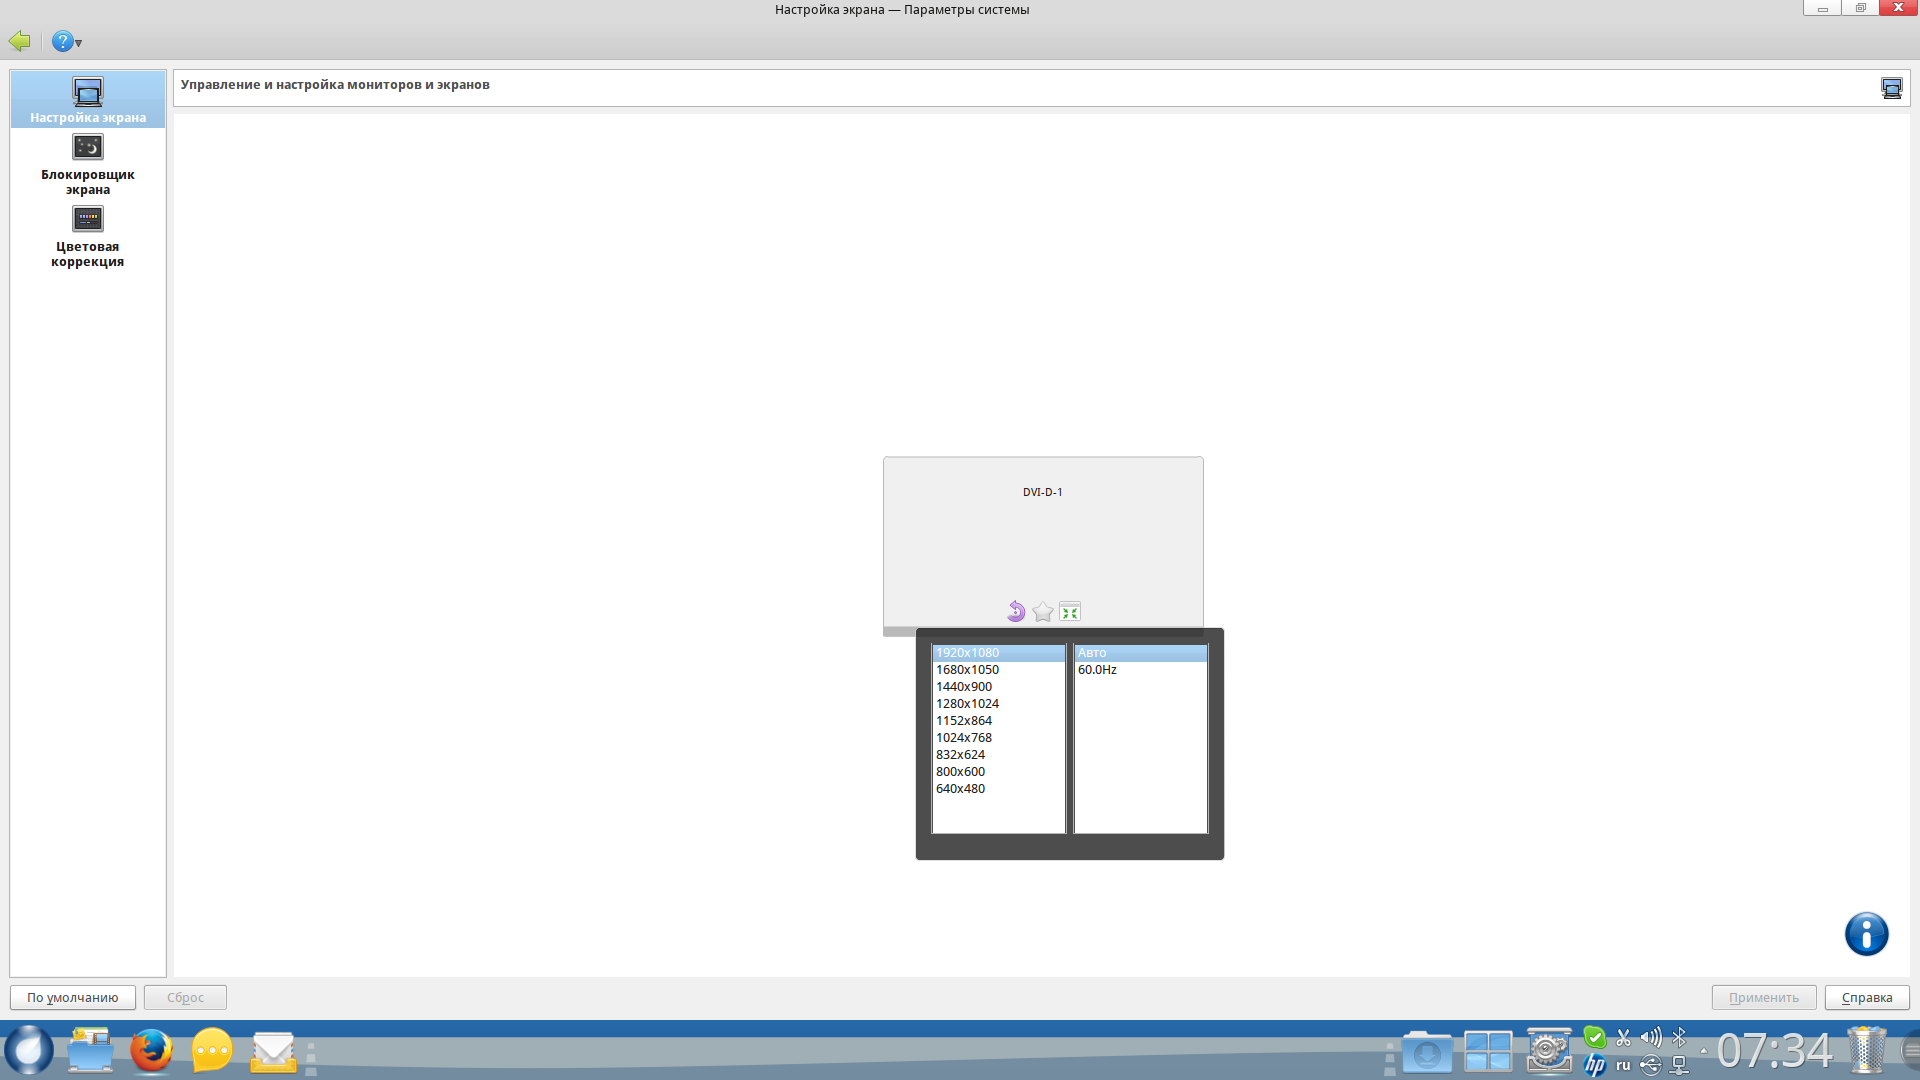1920x1080 pixels.
Task: Expand help menu dropdown arrow
Action: click(x=79, y=43)
